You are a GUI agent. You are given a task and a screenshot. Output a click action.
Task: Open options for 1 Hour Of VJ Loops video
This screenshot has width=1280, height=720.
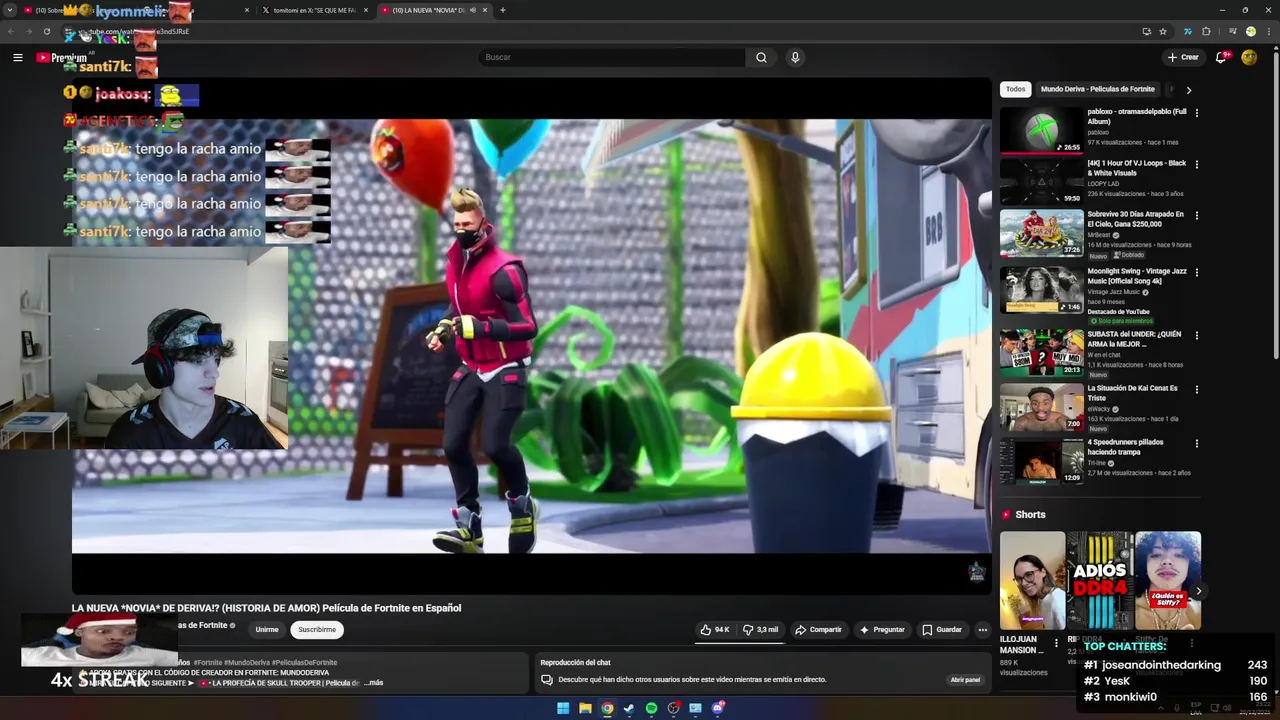[1196, 164]
